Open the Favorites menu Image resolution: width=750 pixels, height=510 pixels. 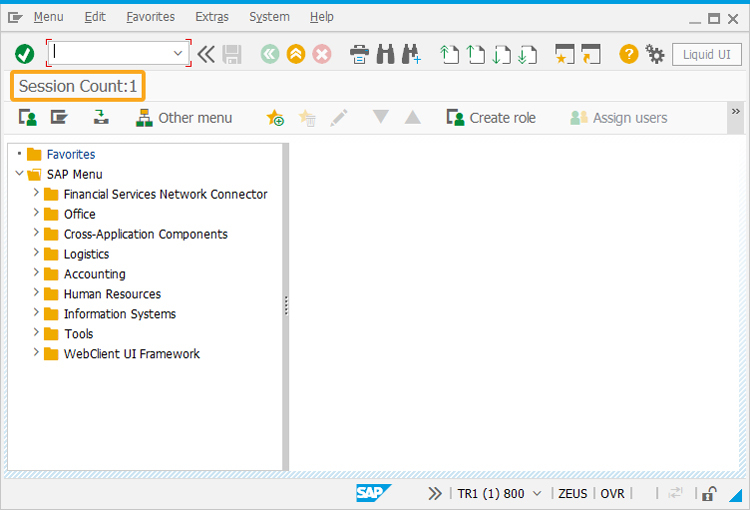pyautogui.click(x=151, y=17)
